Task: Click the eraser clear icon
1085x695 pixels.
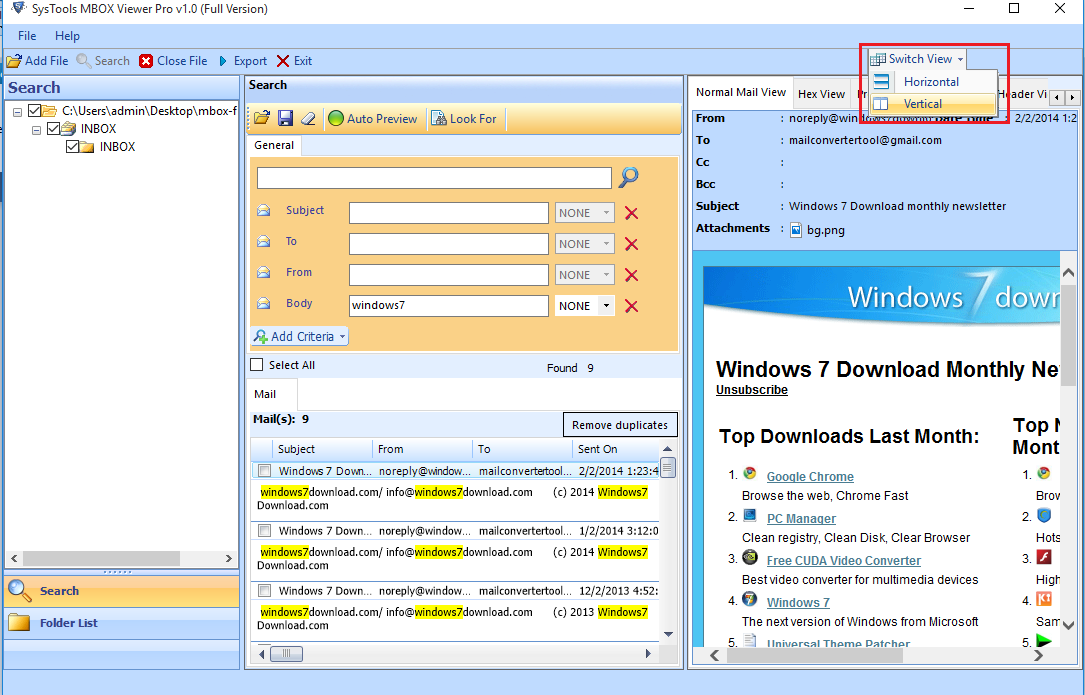Action: point(308,118)
